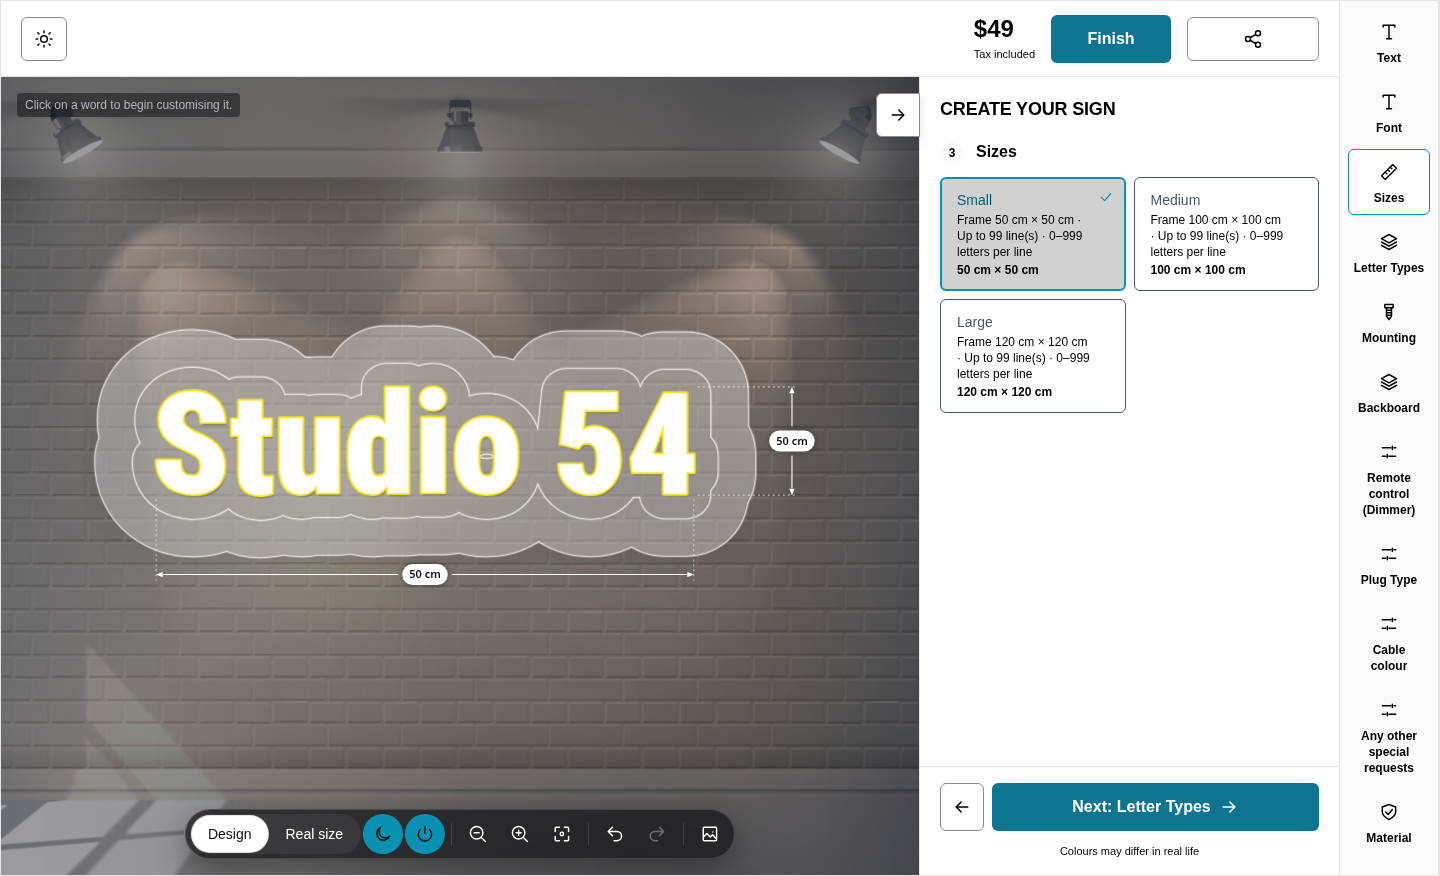Redo the last change
Image resolution: width=1440 pixels, height=876 pixels.
click(x=657, y=834)
